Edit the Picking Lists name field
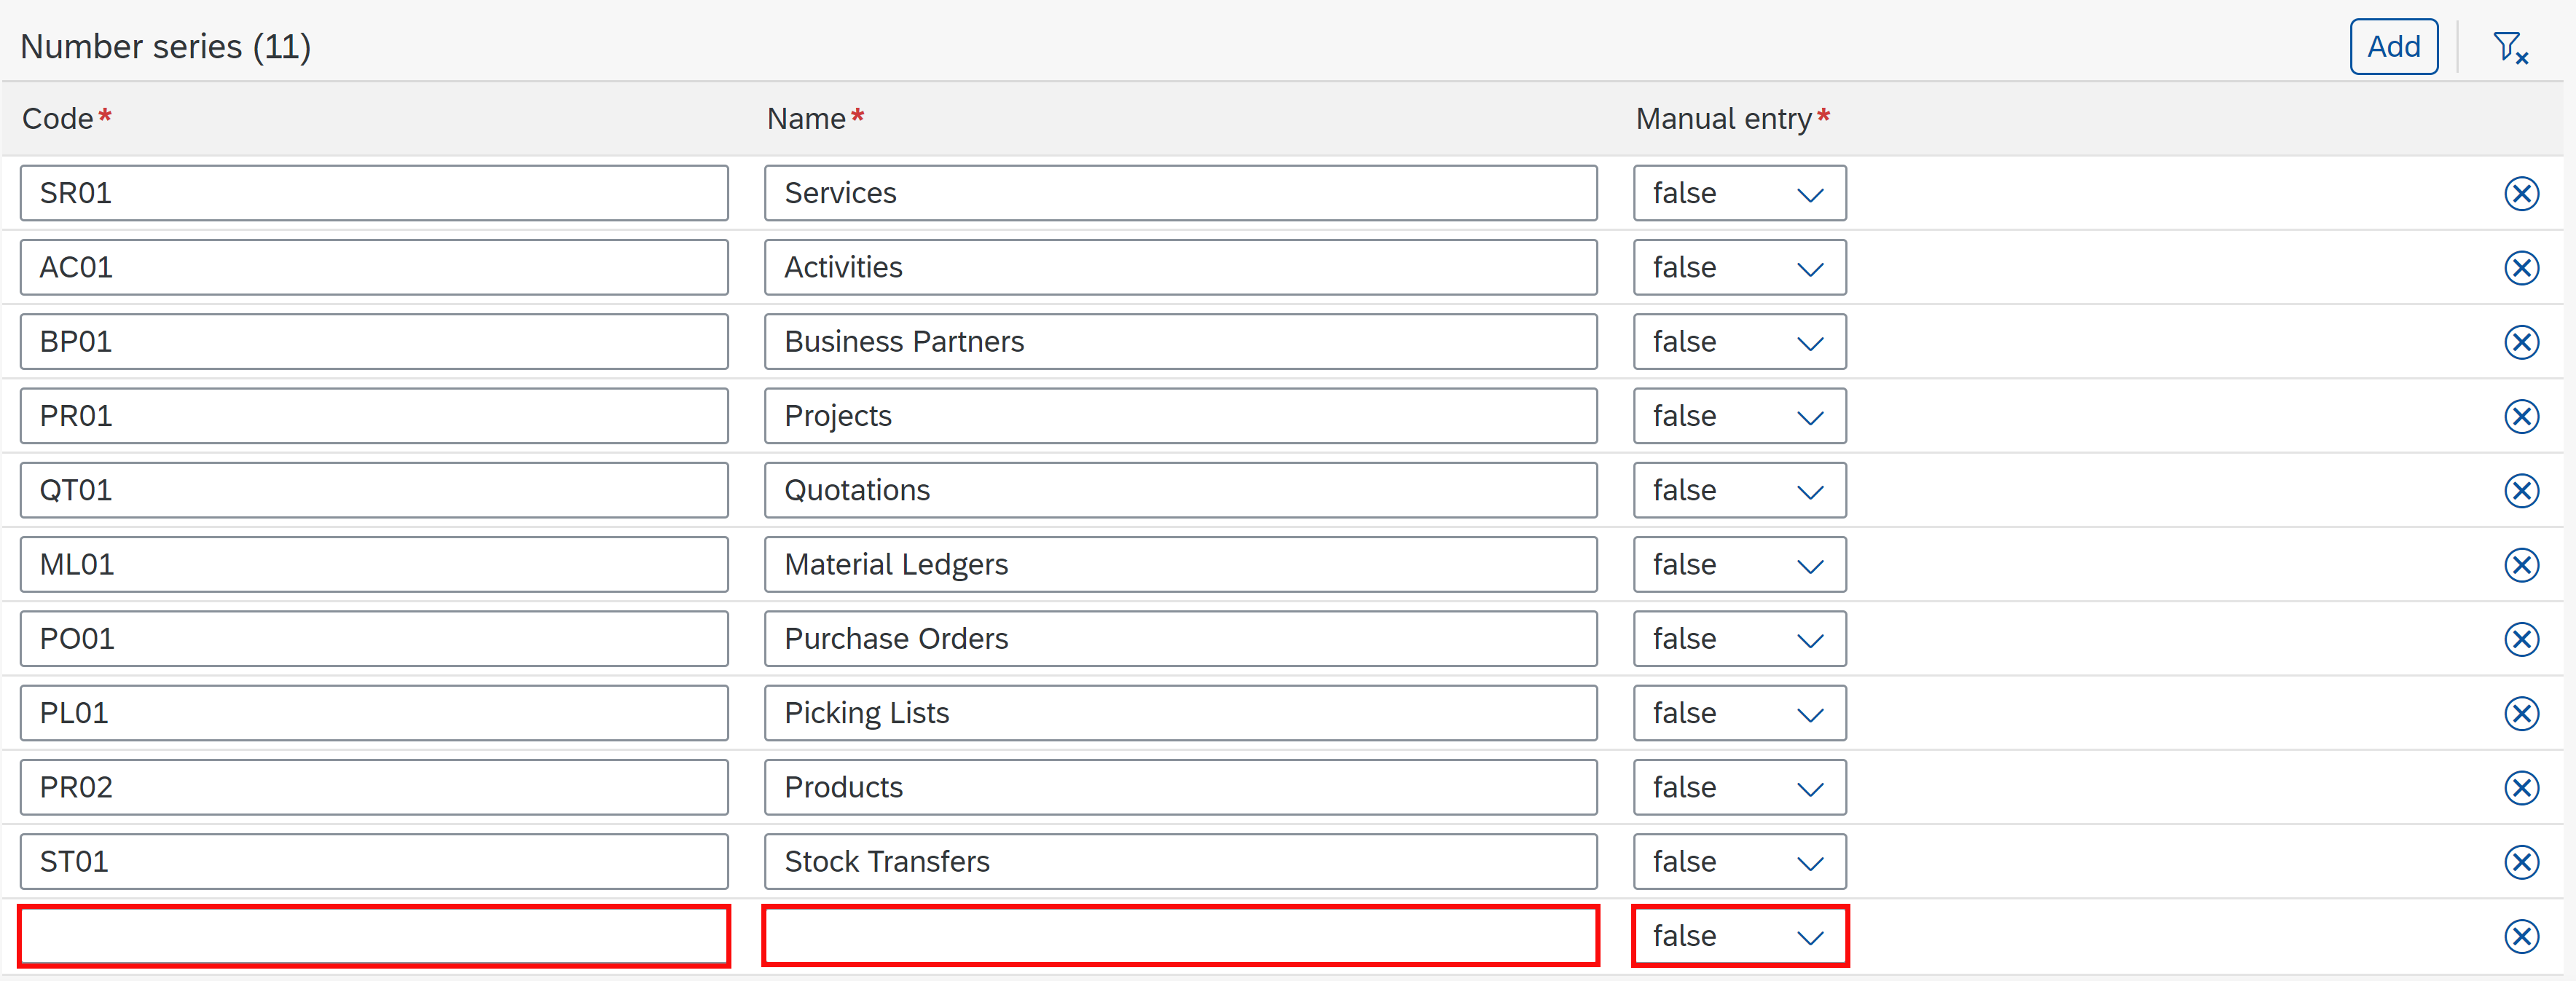Viewport: 2576px width, 981px height. (1181, 713)
